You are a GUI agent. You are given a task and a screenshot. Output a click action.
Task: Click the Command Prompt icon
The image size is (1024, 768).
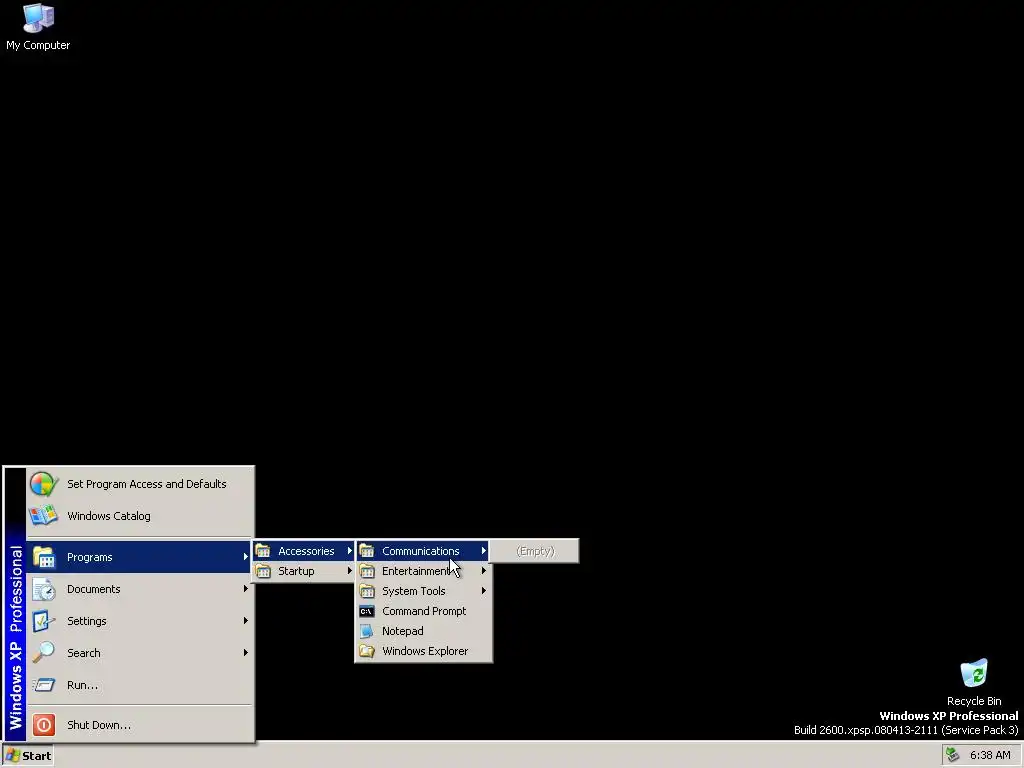[x=367, y=611]
